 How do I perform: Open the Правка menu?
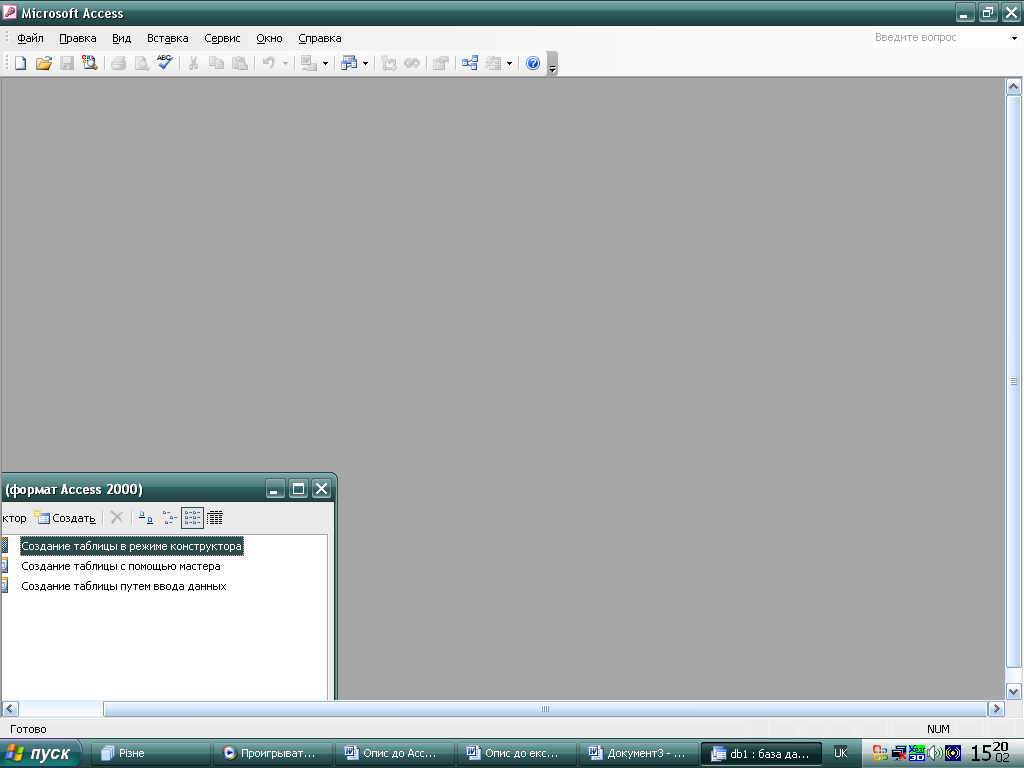point(78,38)
